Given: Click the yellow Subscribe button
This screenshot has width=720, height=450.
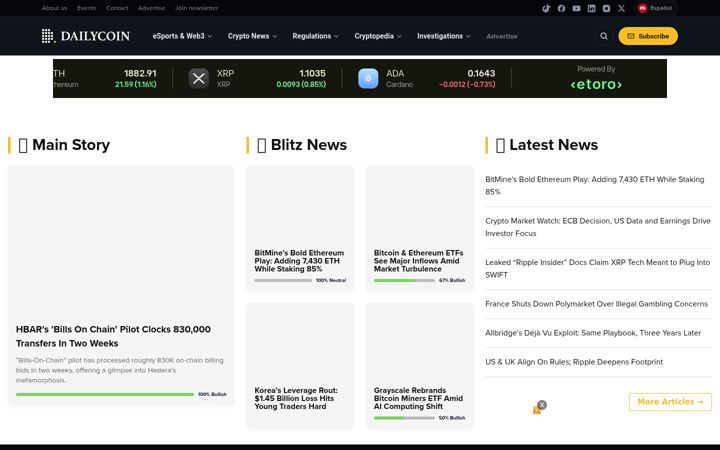Looking at the screenshot, I should coord(648,36).
